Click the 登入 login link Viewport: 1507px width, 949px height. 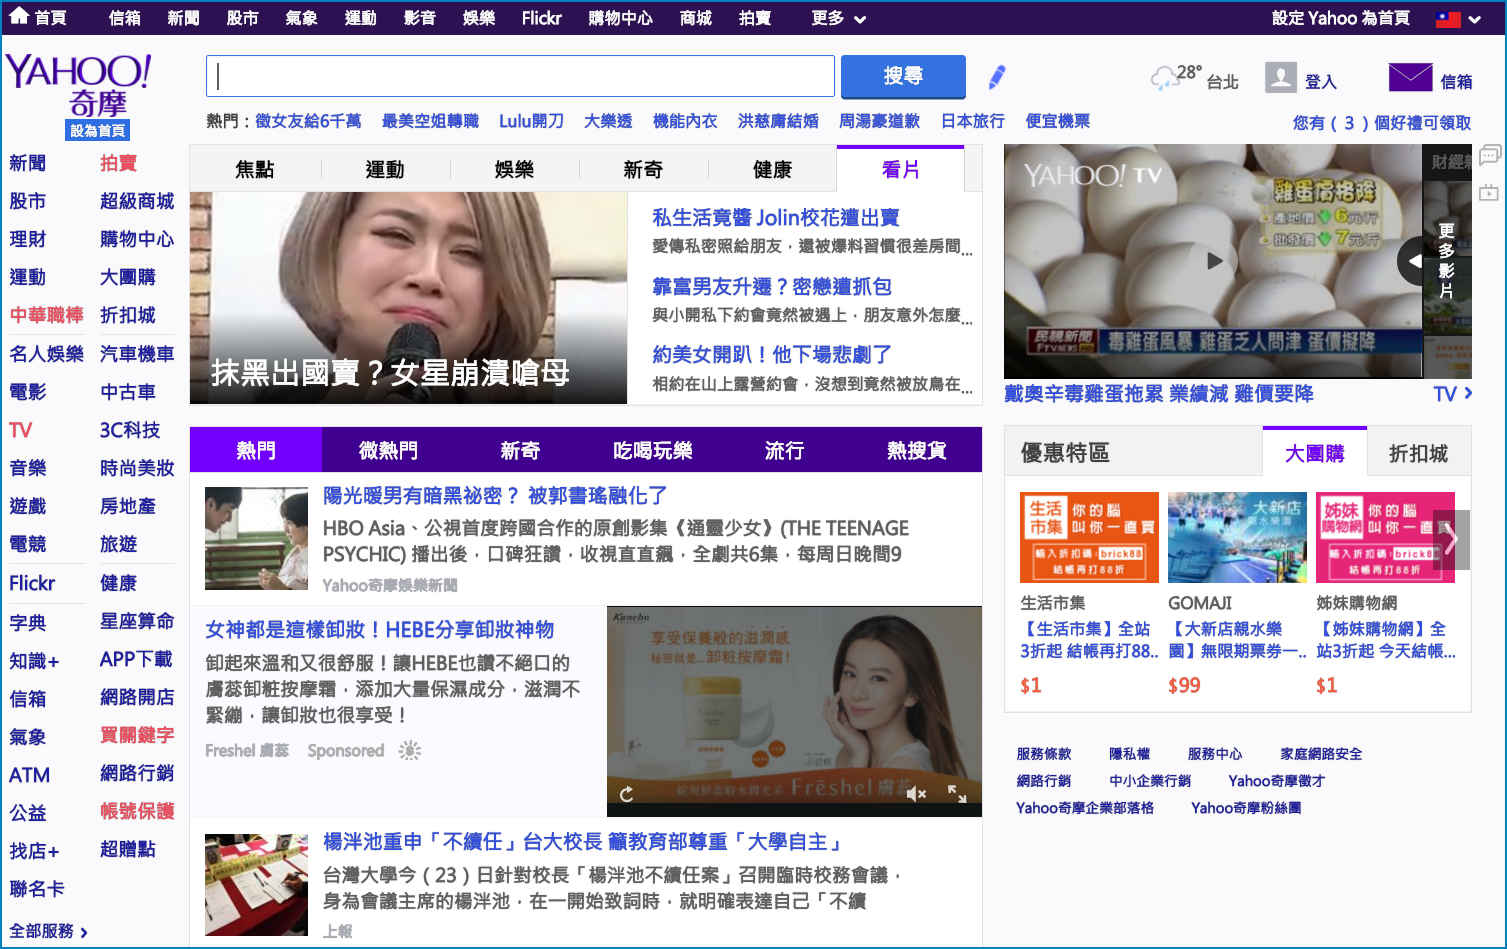coord(1320,81)
